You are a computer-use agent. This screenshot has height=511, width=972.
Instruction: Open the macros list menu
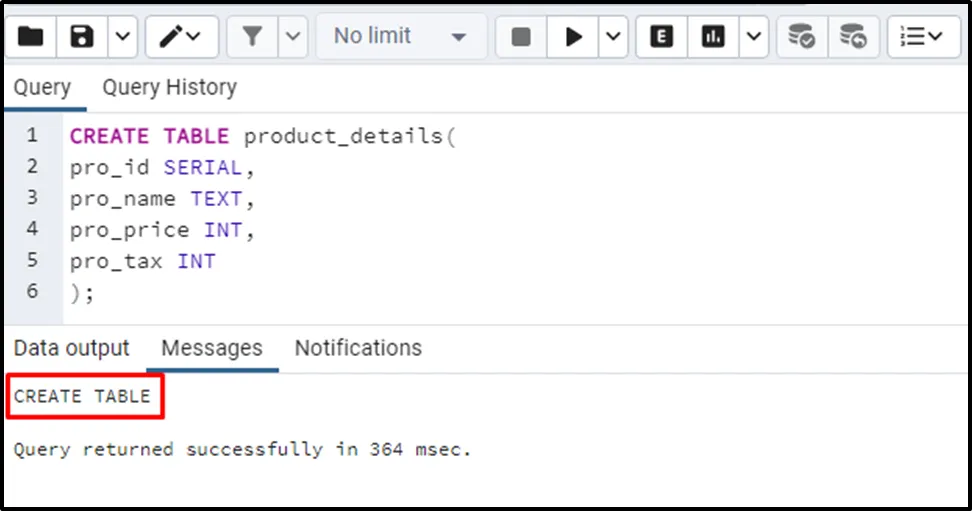921,37
